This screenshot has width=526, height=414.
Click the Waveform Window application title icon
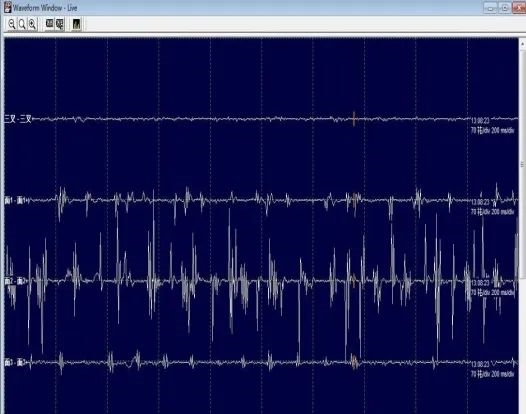7,7
